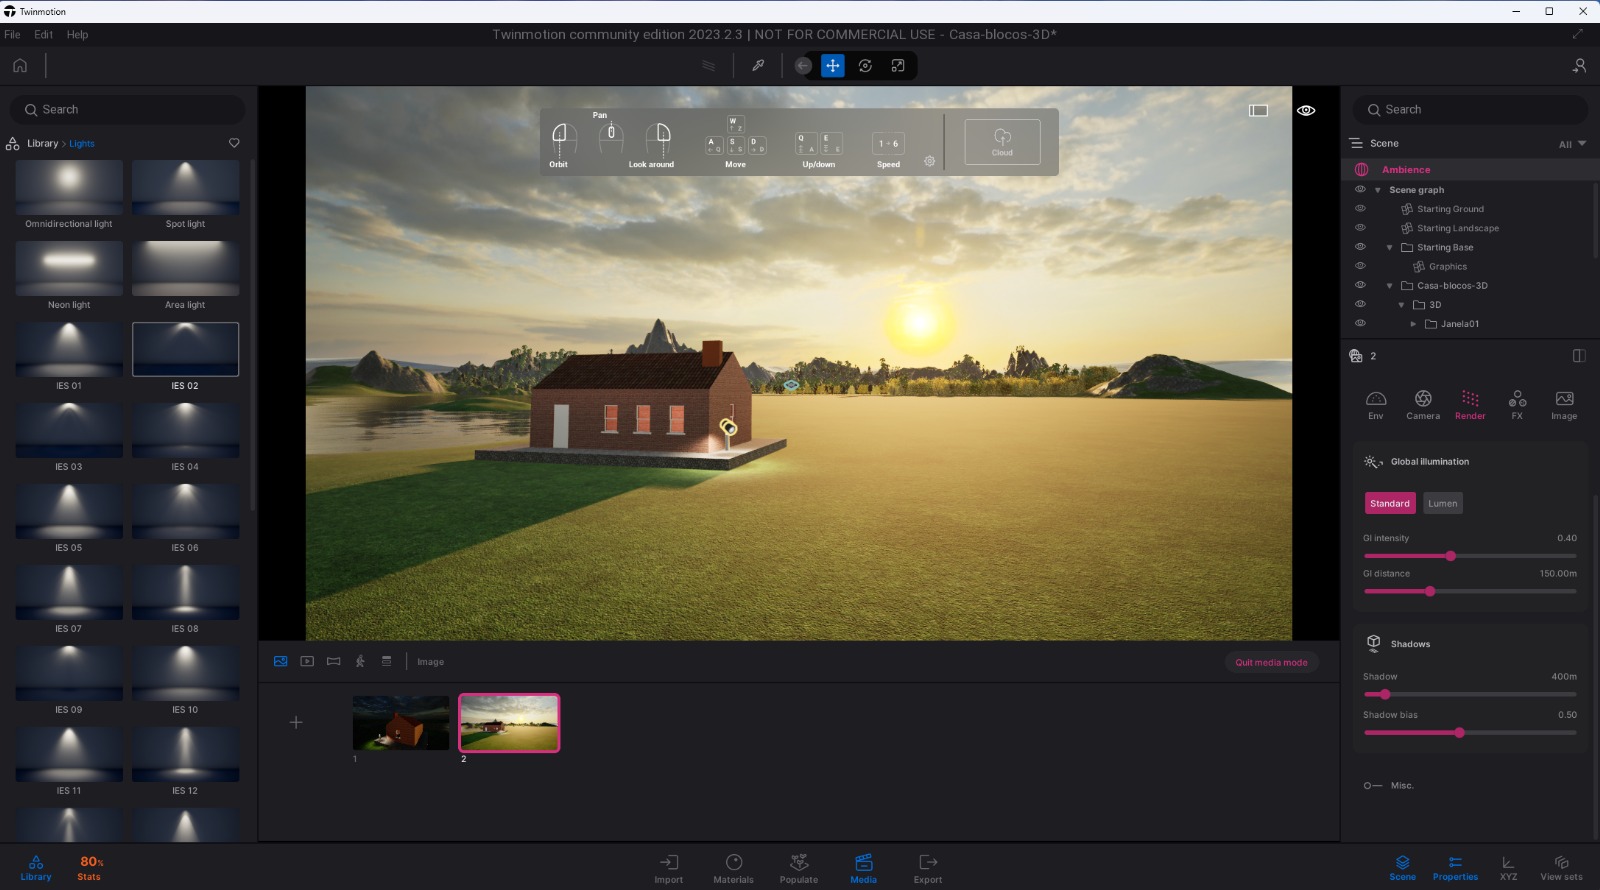Open the All filter dropdown in Scene

tap(1572, 144)
